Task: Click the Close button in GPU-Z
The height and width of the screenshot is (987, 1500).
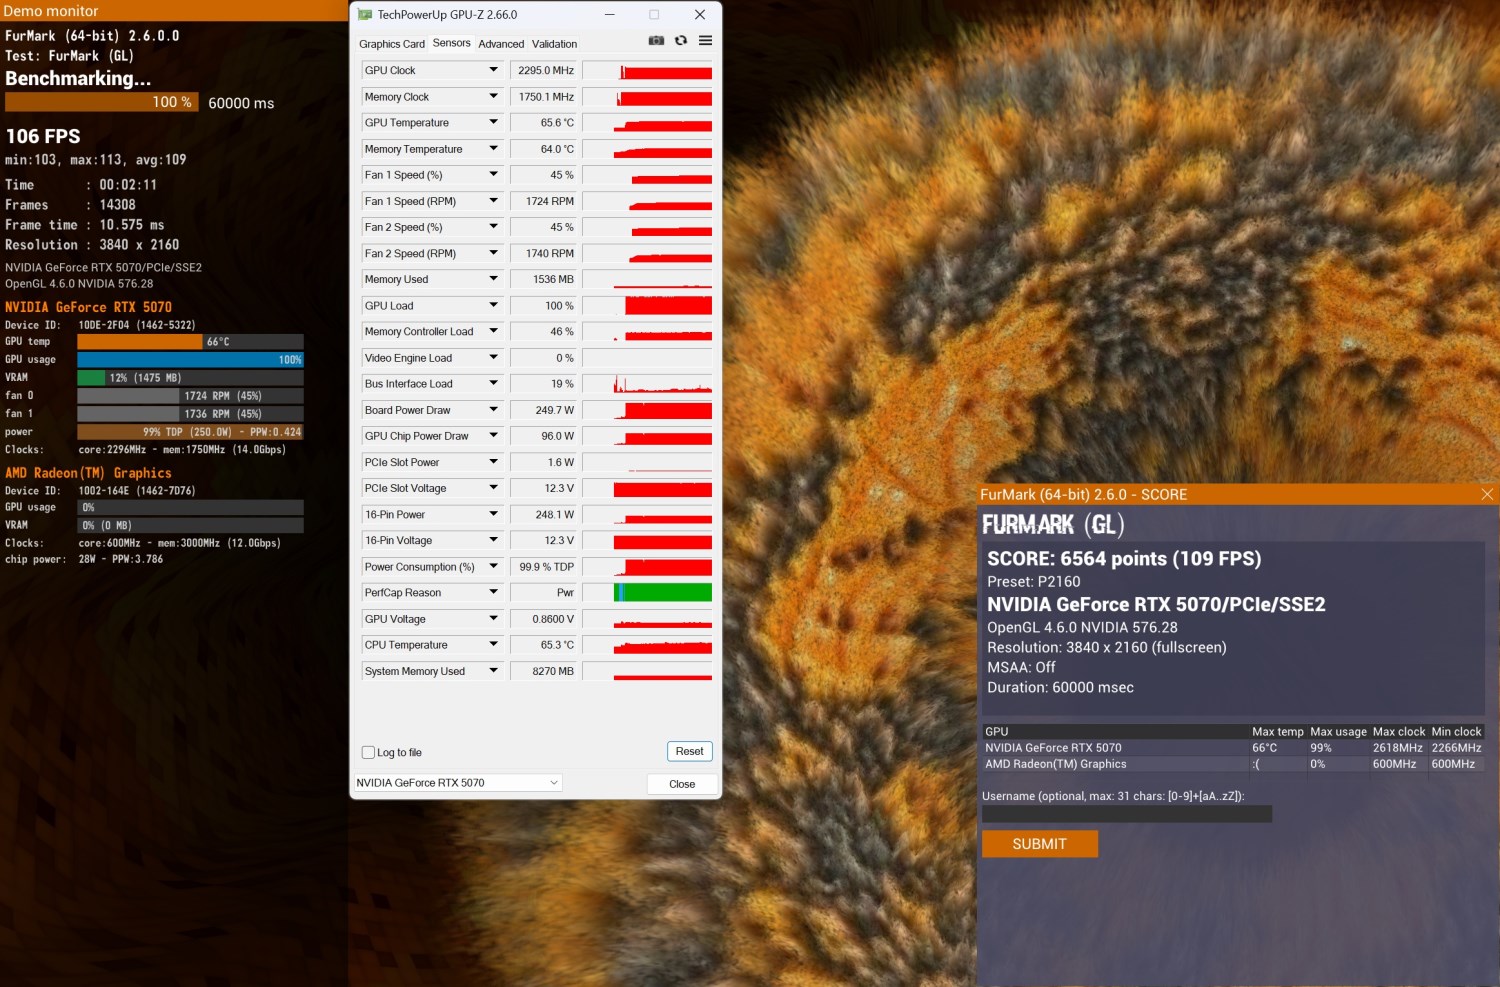Action: point(682,784)
